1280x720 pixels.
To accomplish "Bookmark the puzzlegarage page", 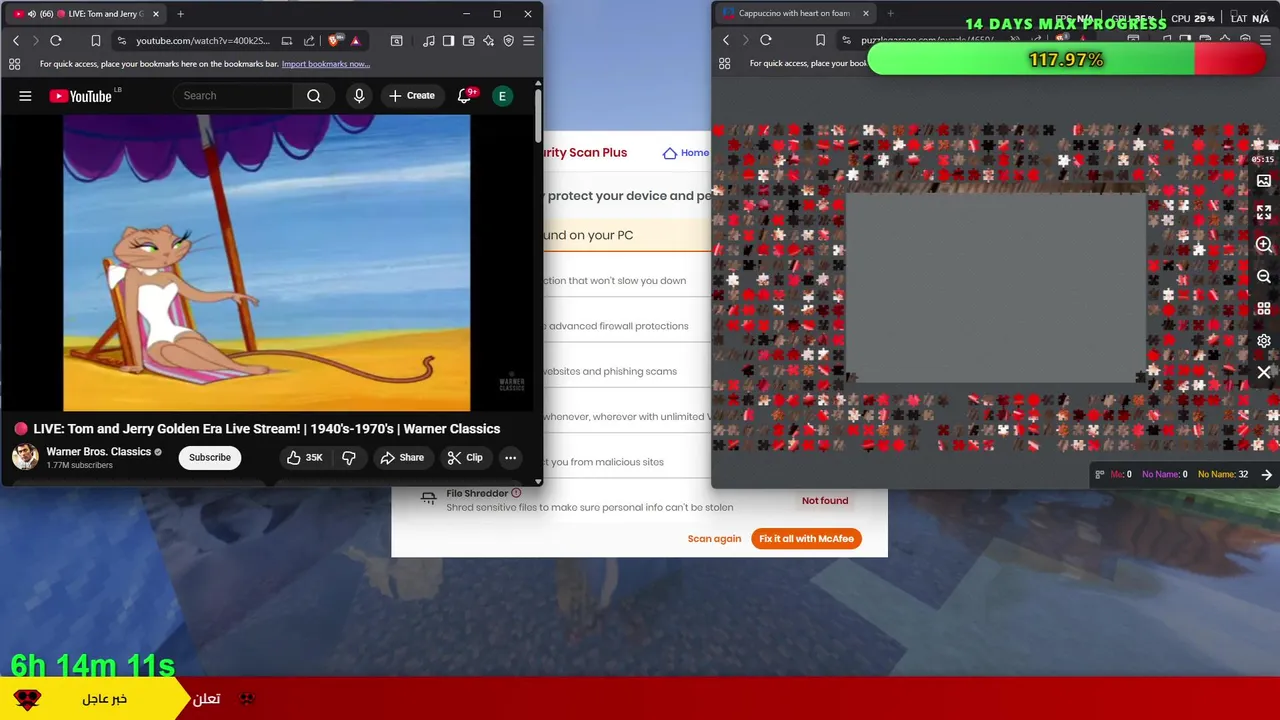I will (820, 40).
